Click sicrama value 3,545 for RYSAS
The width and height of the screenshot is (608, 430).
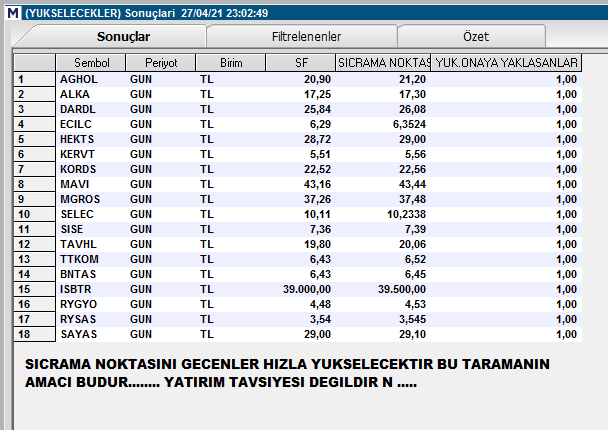(x=412, y=319)
